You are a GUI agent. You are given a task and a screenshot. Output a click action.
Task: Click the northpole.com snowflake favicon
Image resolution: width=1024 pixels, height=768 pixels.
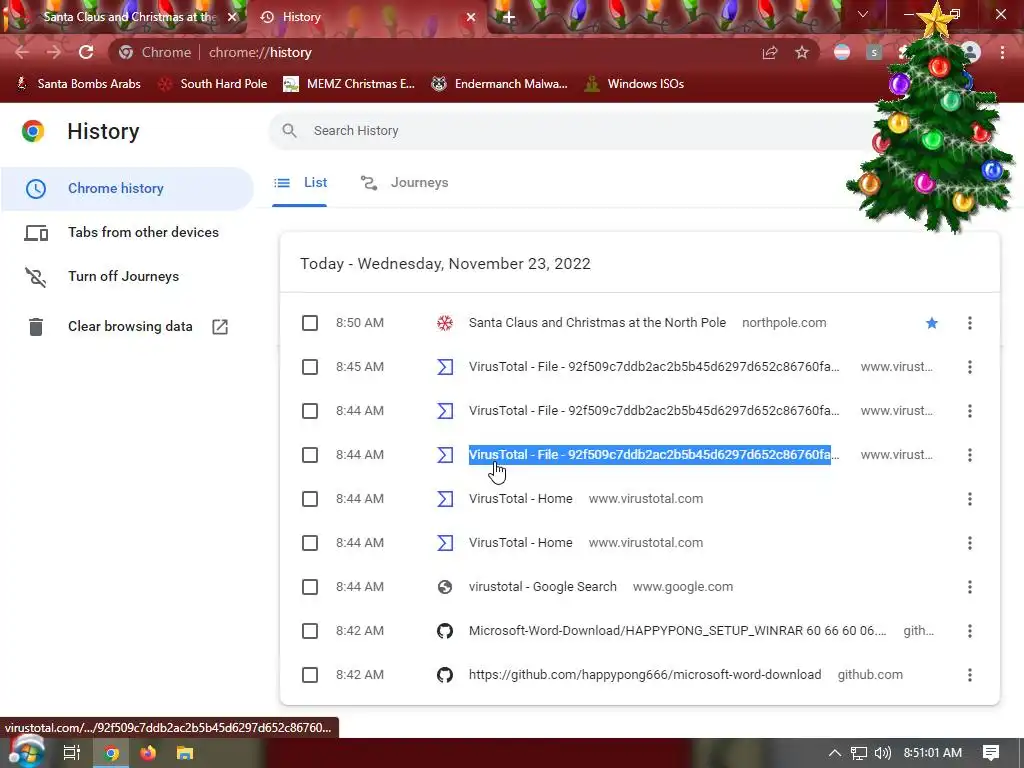(x=445, y=323)
